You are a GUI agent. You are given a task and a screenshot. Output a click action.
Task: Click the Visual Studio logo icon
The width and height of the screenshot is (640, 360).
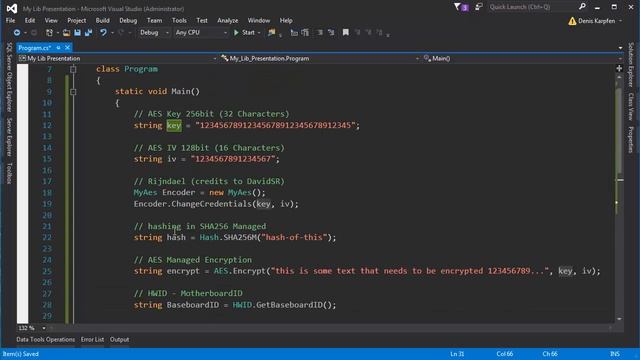click(x=12, y=8)
